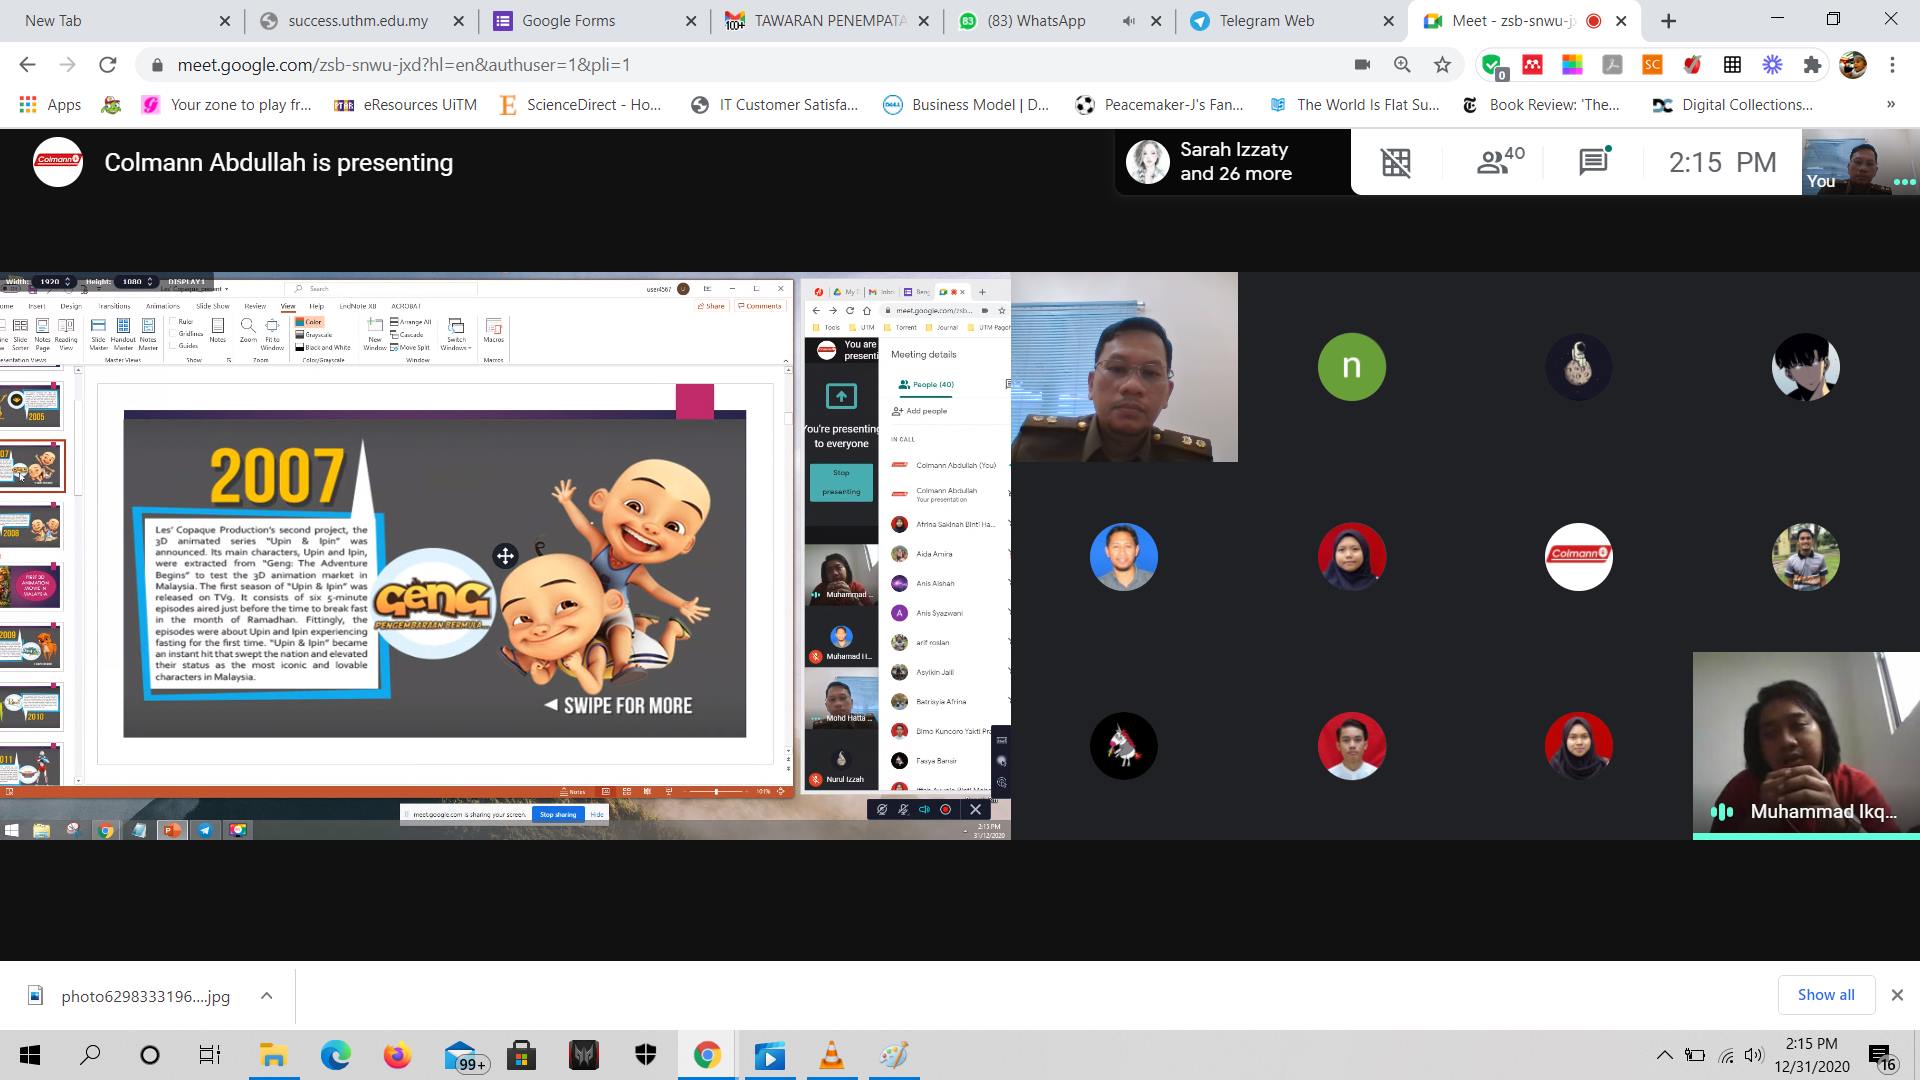Click the orange SC extension icon
The image size is (1920, 1080).
click(1652, 65)
